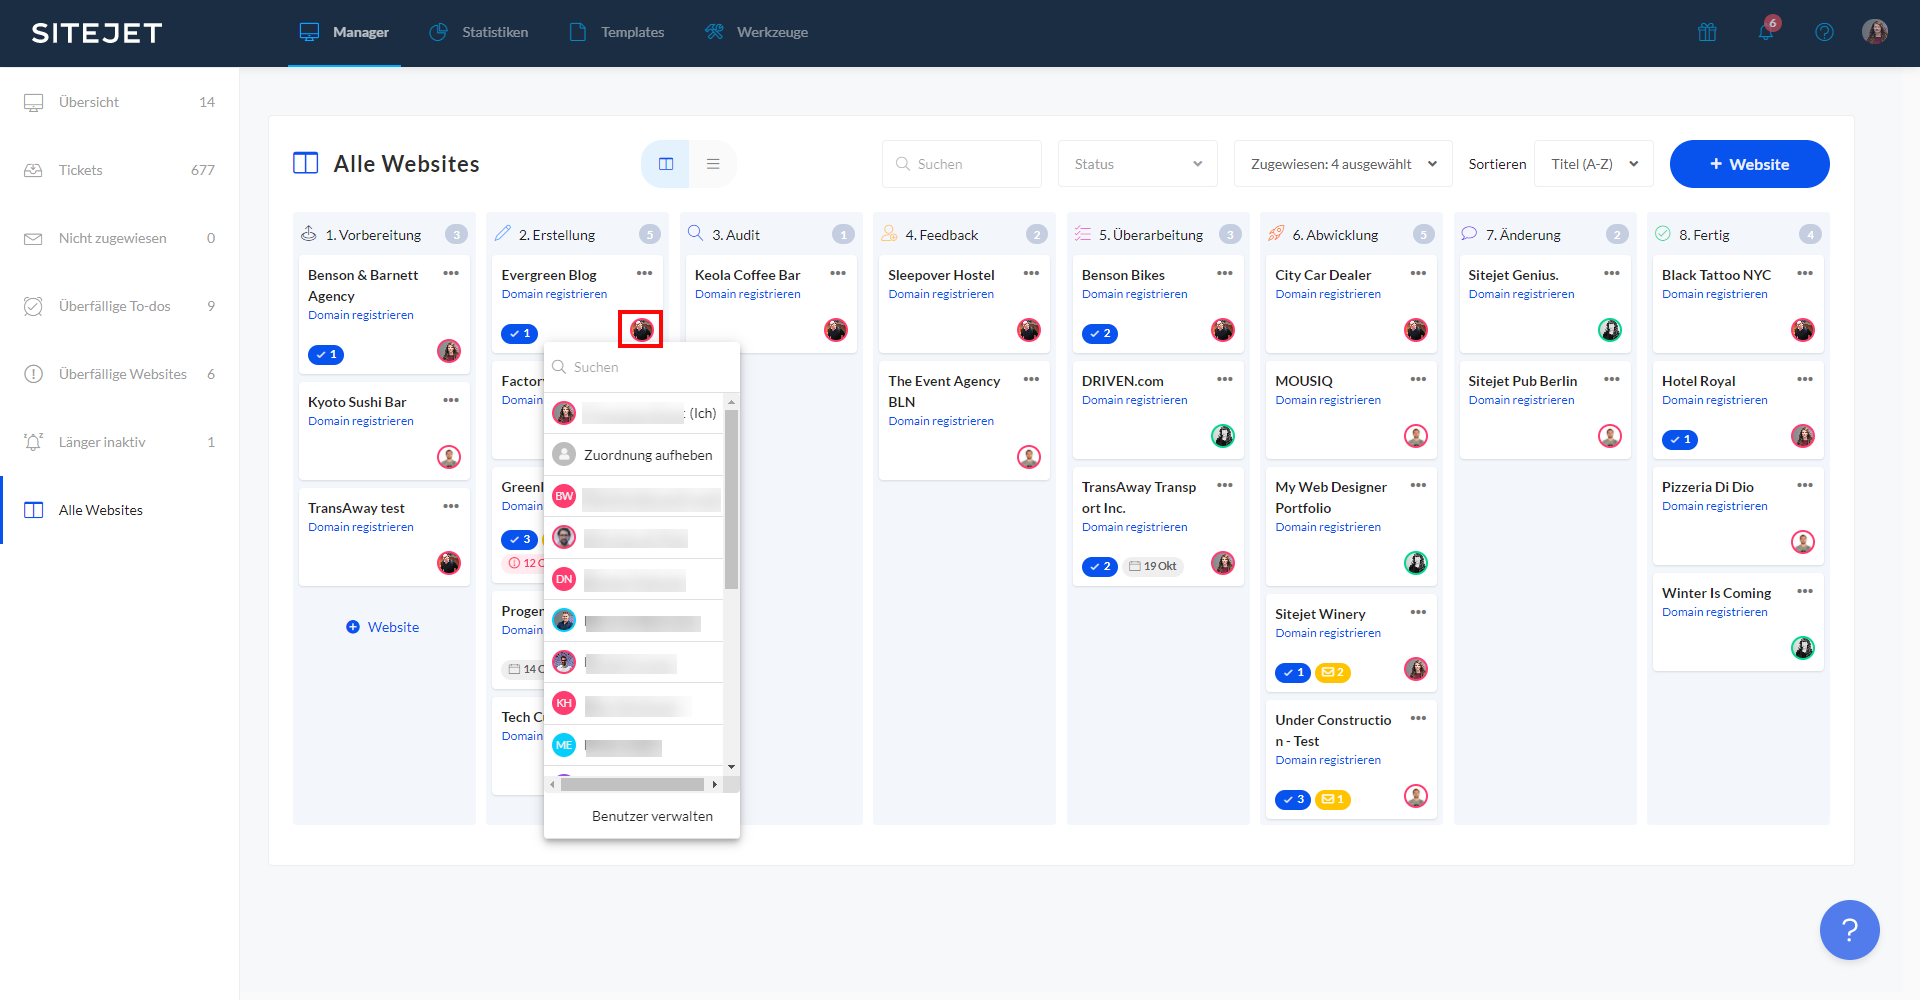The height and width of the screenshot is (1000, 1920).
Task: Open the Manager tab
Action: click(x=345, y=33)
